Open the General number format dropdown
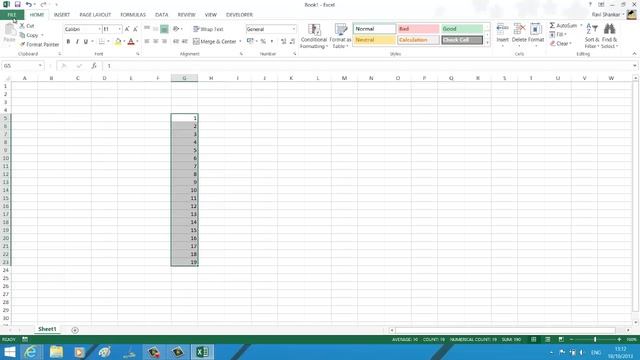Image resolution: width=640 pixels, height=360 pixels. click(x=293, y=29)
